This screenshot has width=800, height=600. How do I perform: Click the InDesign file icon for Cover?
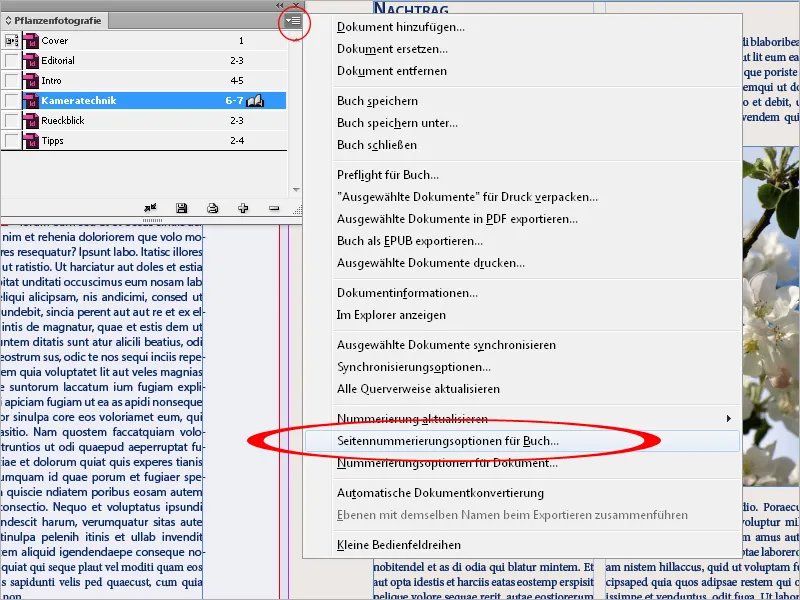(31, 41)
